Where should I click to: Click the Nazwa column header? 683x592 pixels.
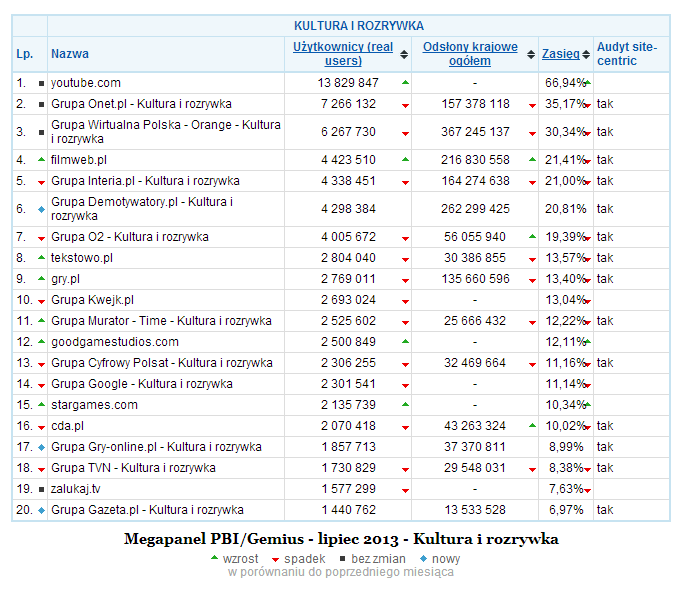click(x=70, y=54)
